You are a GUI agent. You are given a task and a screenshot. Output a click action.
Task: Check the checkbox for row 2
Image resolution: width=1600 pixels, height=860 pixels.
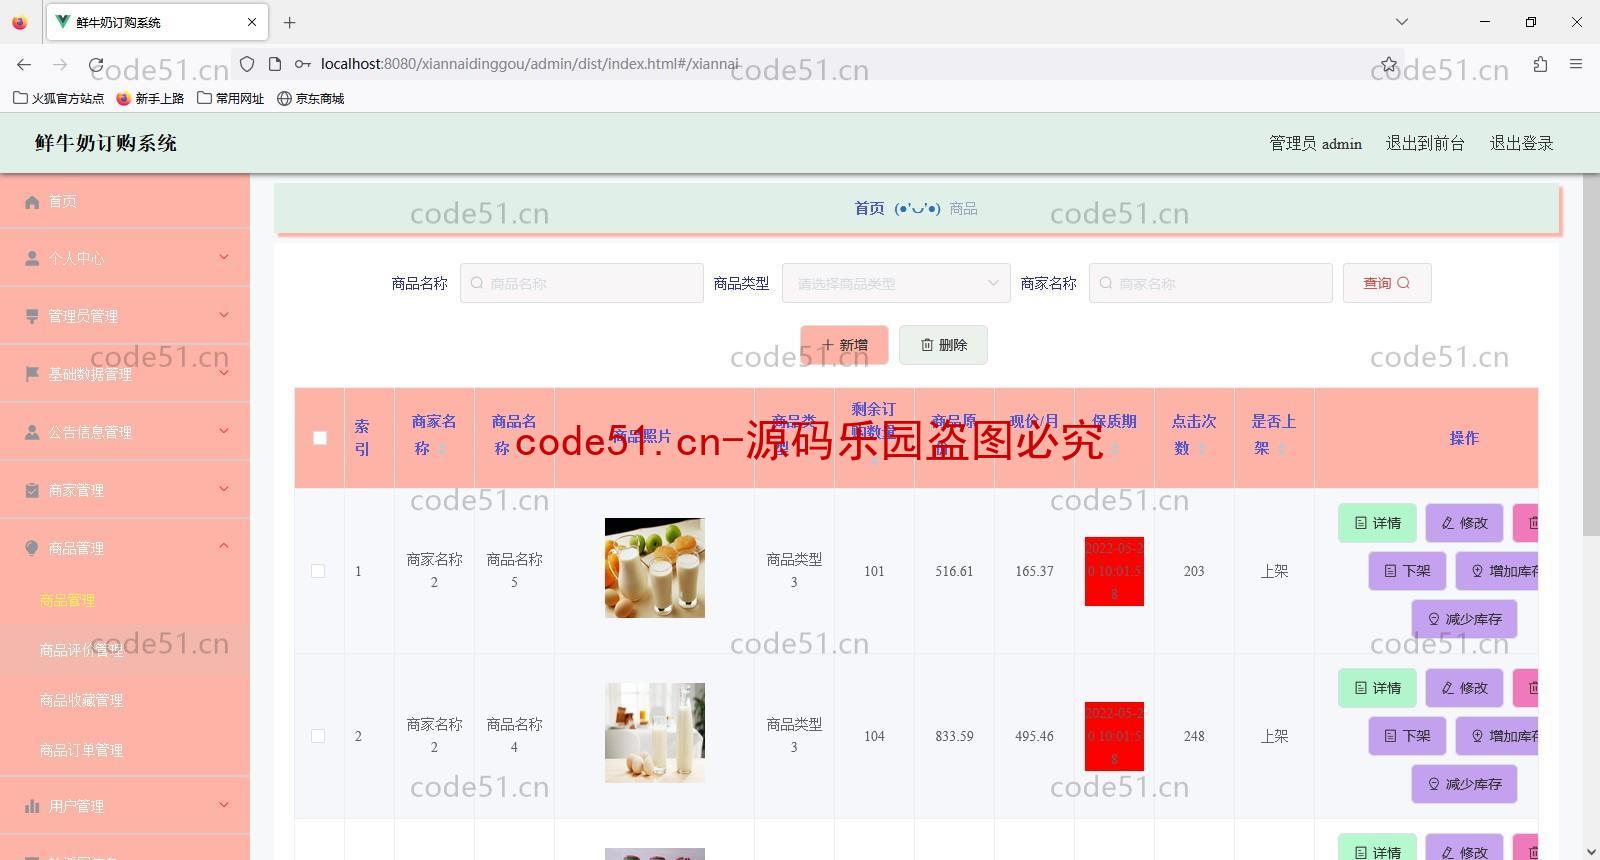pyautogui.click(x=318, y=736)
